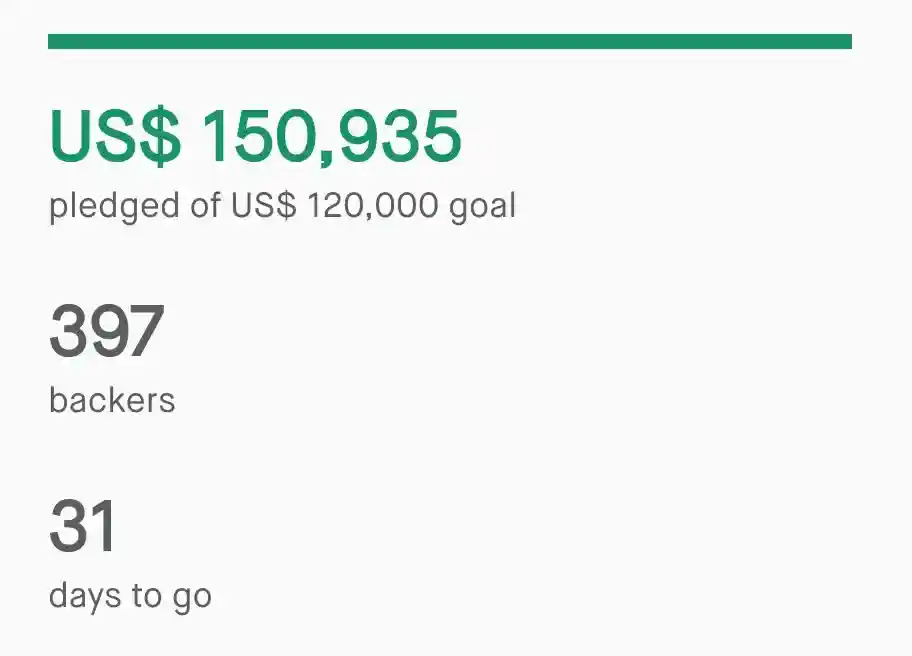Click the "days to go" label
Image resolution: width=912 pixels, height=656 pixels.
(x=130, y=596)
